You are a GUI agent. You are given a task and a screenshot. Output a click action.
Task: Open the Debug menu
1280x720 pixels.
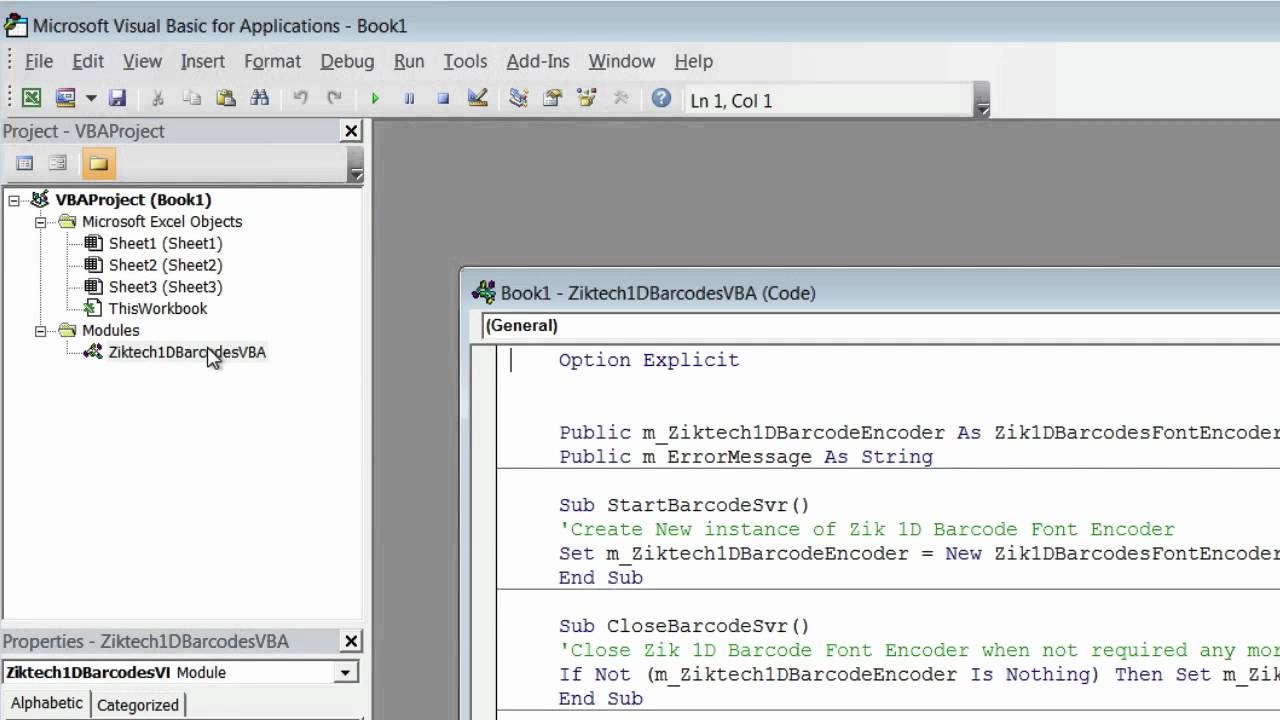click(347, 61)
